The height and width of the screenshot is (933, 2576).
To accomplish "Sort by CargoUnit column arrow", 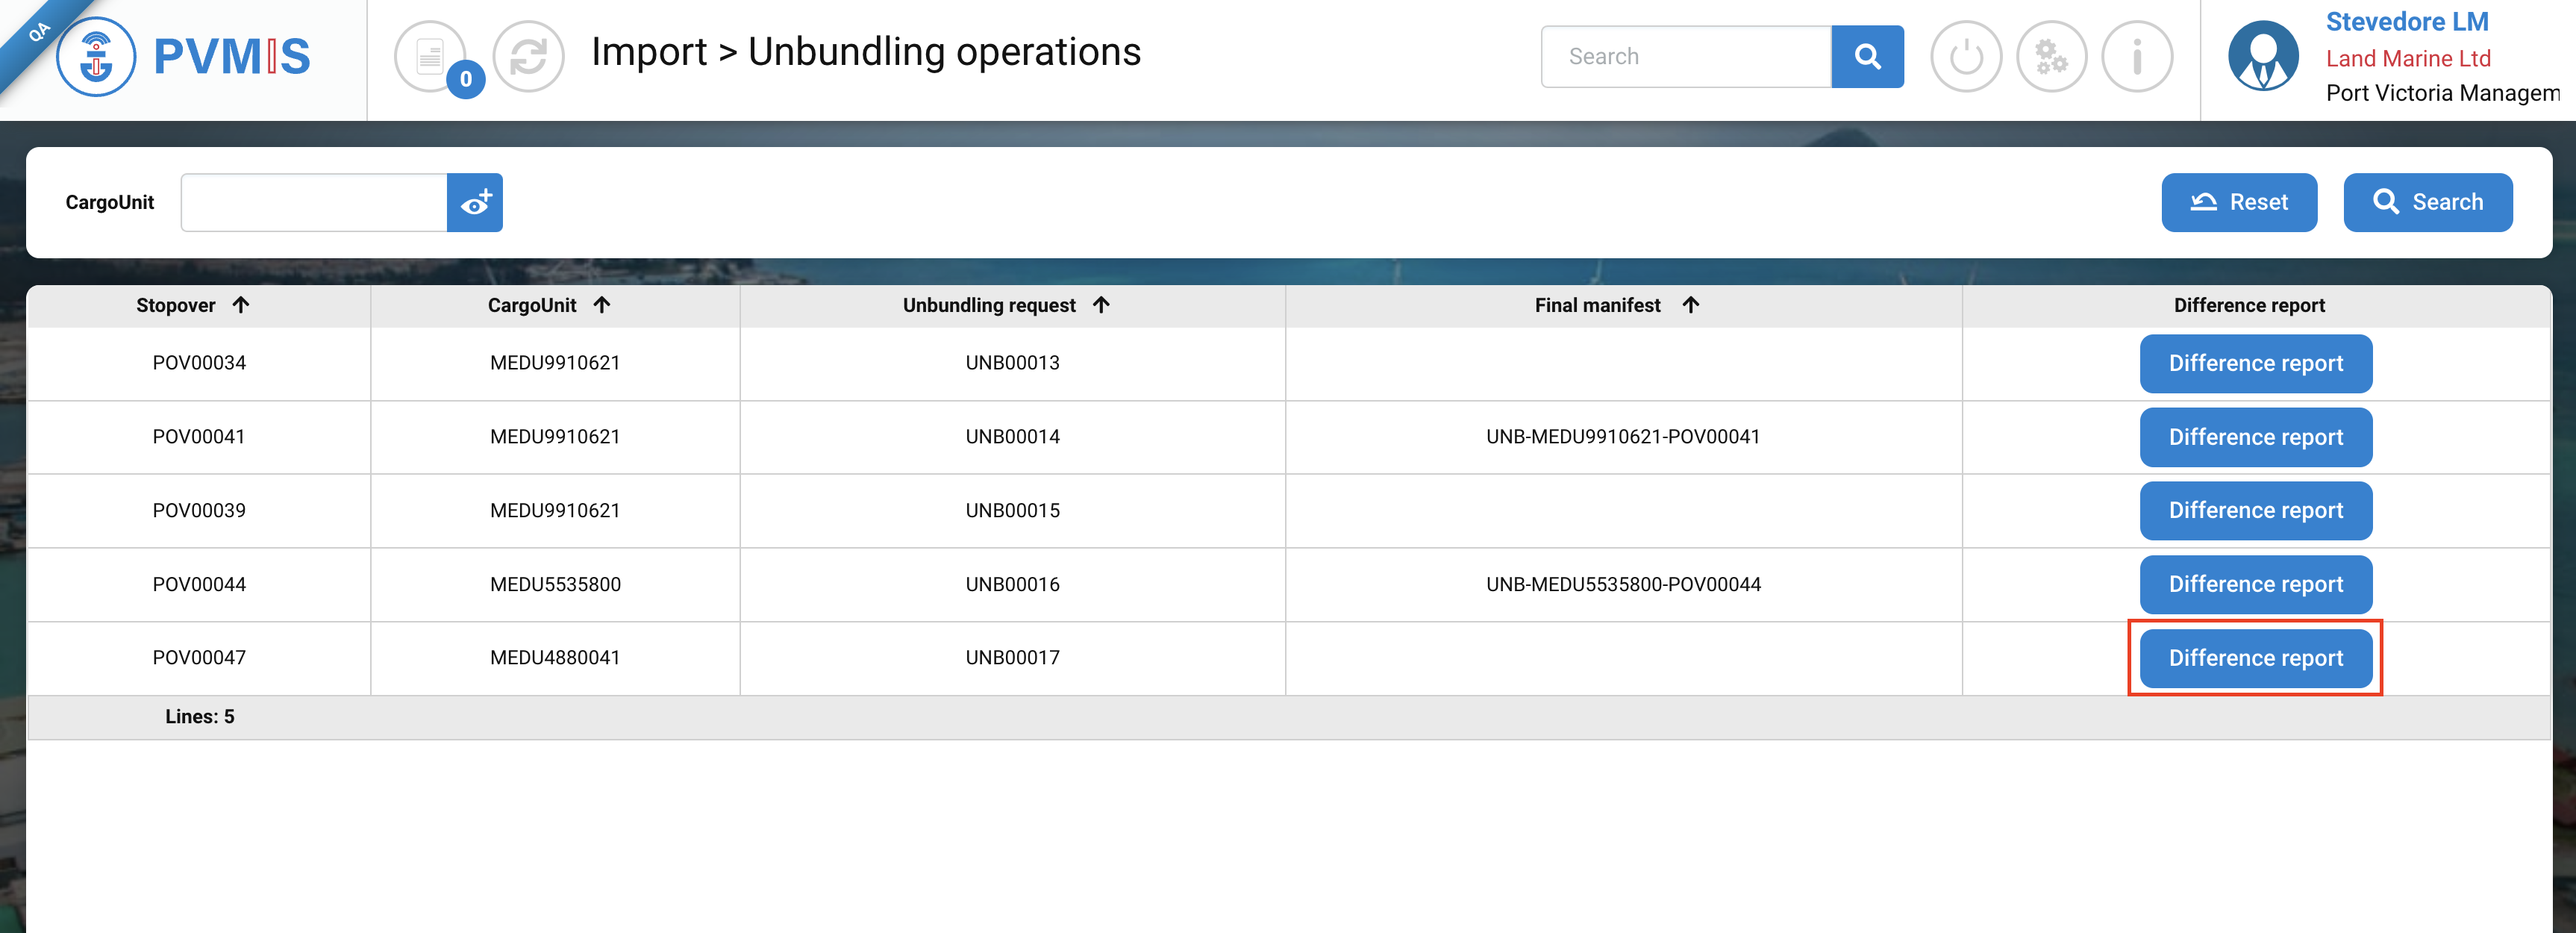I will (x=602, y=305).
